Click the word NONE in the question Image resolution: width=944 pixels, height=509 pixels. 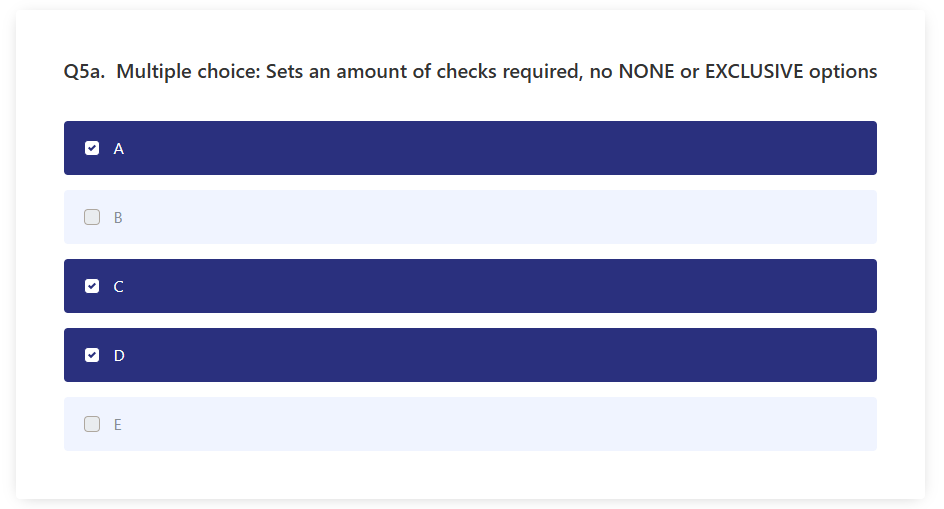[647, 72]
